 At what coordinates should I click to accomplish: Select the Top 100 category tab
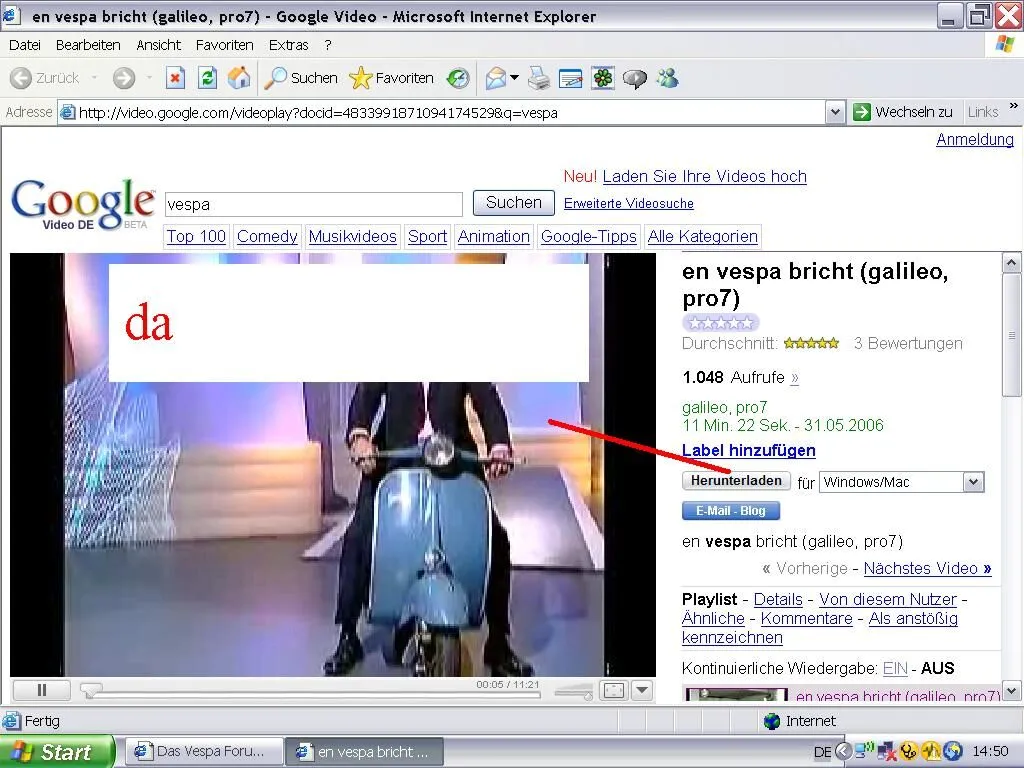(x=196, y=236)
